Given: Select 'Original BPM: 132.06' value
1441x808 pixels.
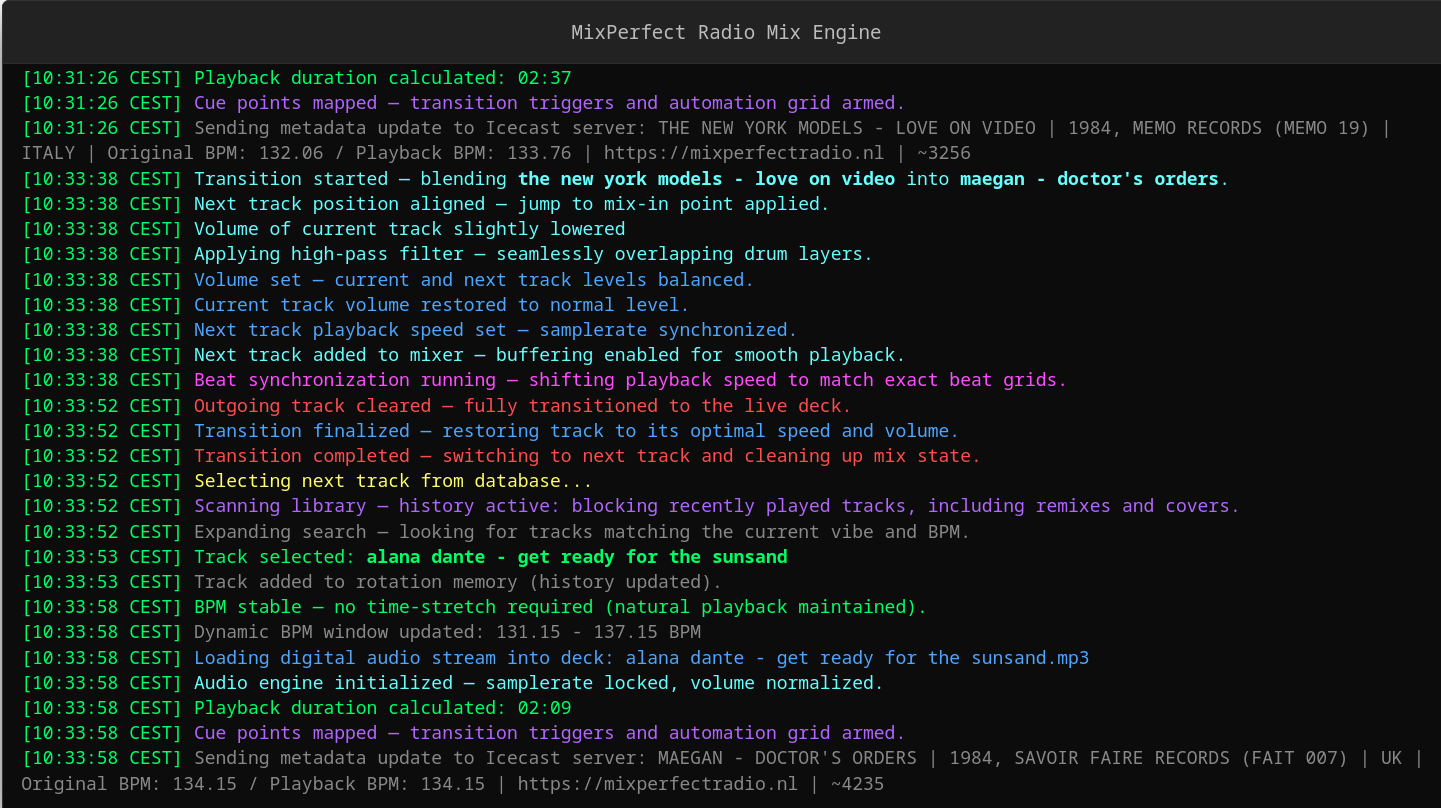Looking at the screenshot, I should tap(215, 153).
